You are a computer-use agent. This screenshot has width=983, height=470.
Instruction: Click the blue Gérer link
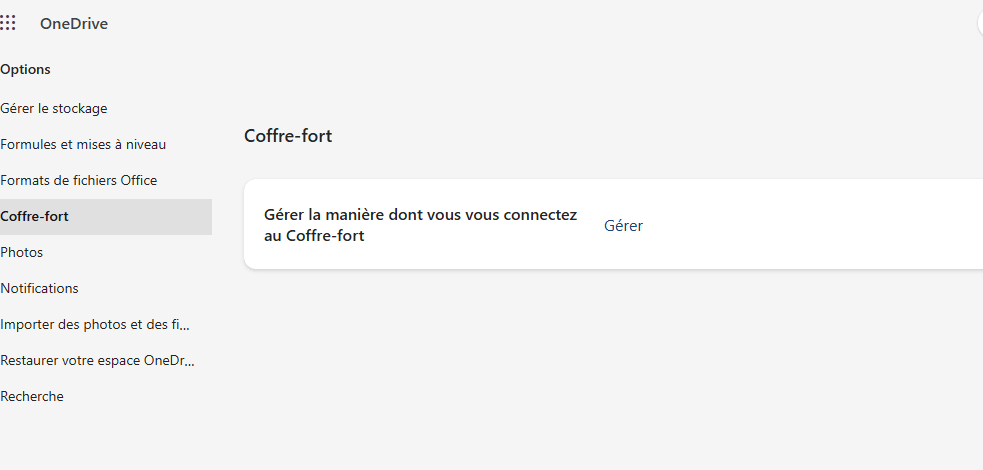pyautogui.click(x=623, y=226)
